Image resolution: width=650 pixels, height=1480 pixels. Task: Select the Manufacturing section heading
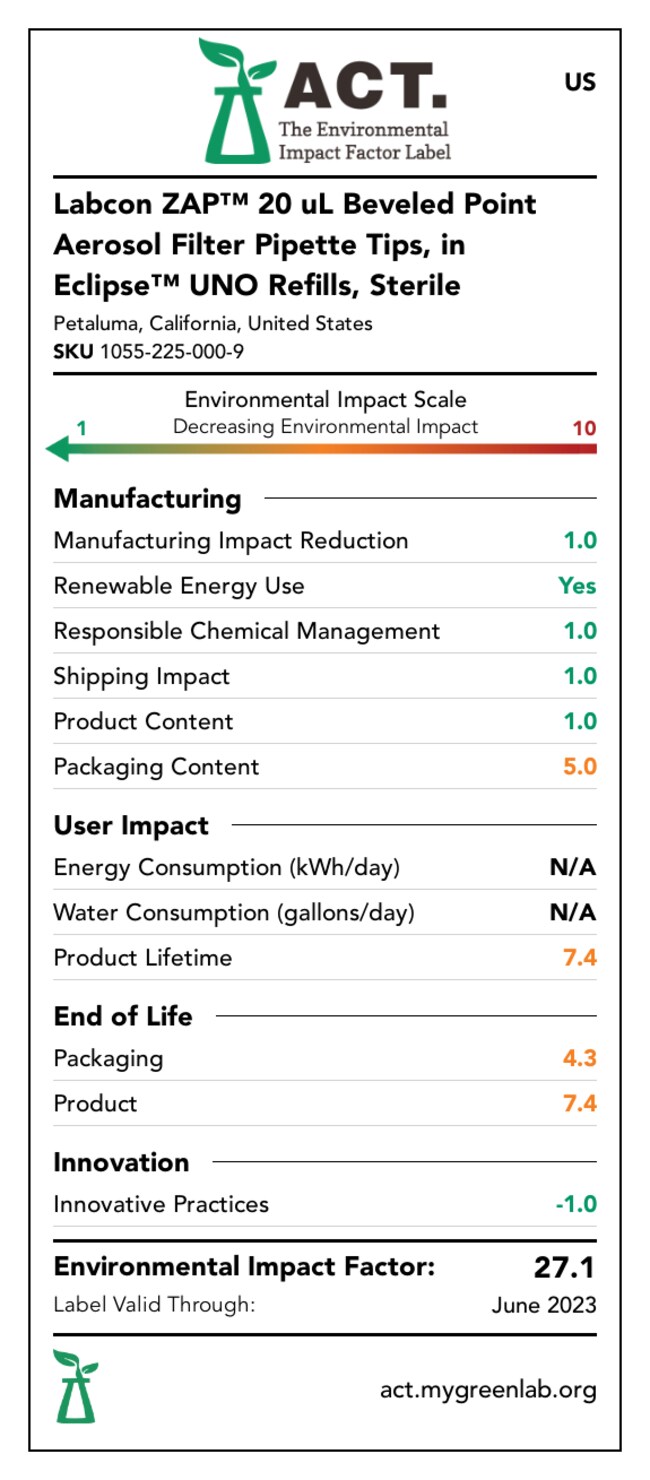pos(147,498)
